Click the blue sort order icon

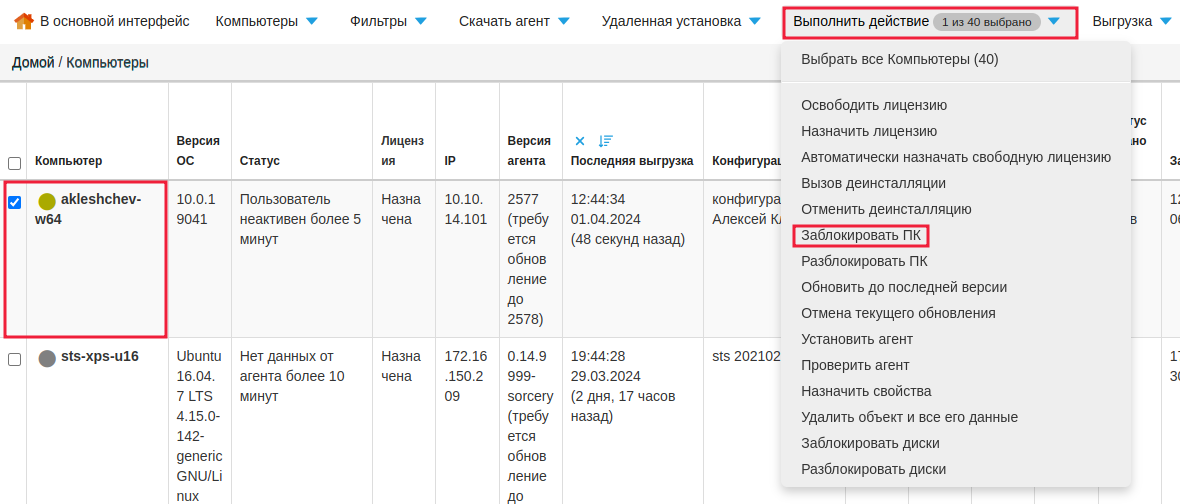pos(605,141)
